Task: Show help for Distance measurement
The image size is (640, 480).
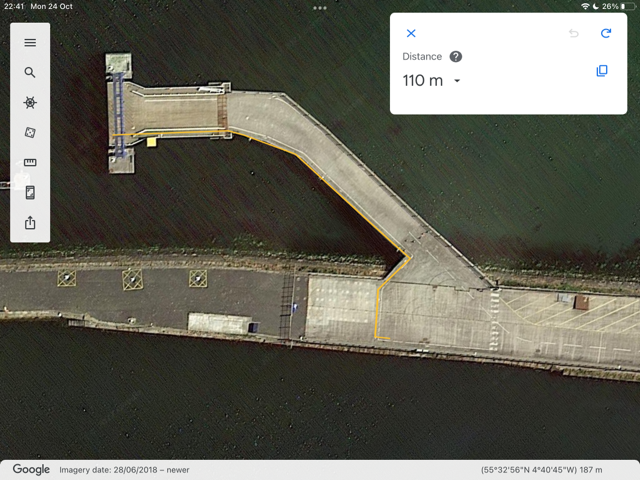Action: click(456, 57)
